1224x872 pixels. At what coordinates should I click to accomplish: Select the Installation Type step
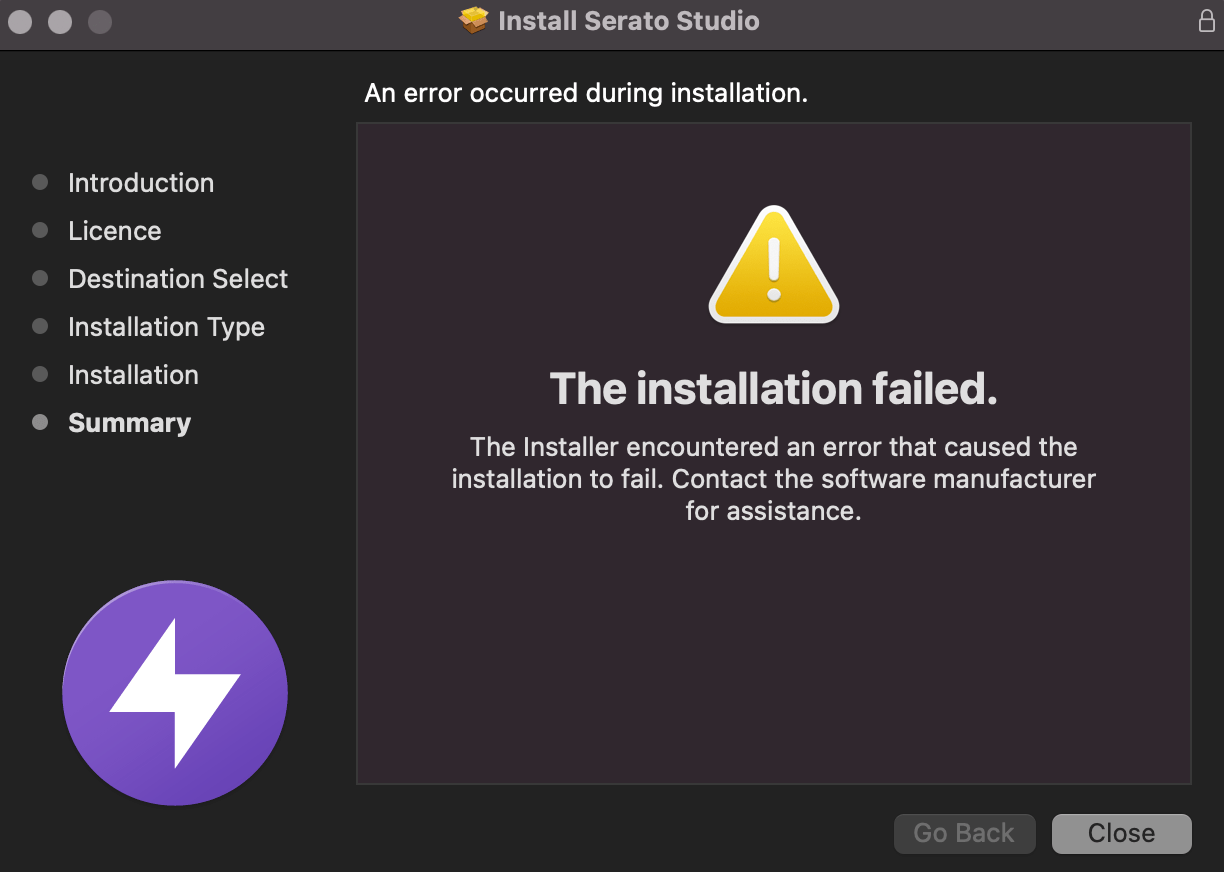[x=166, y=327]
